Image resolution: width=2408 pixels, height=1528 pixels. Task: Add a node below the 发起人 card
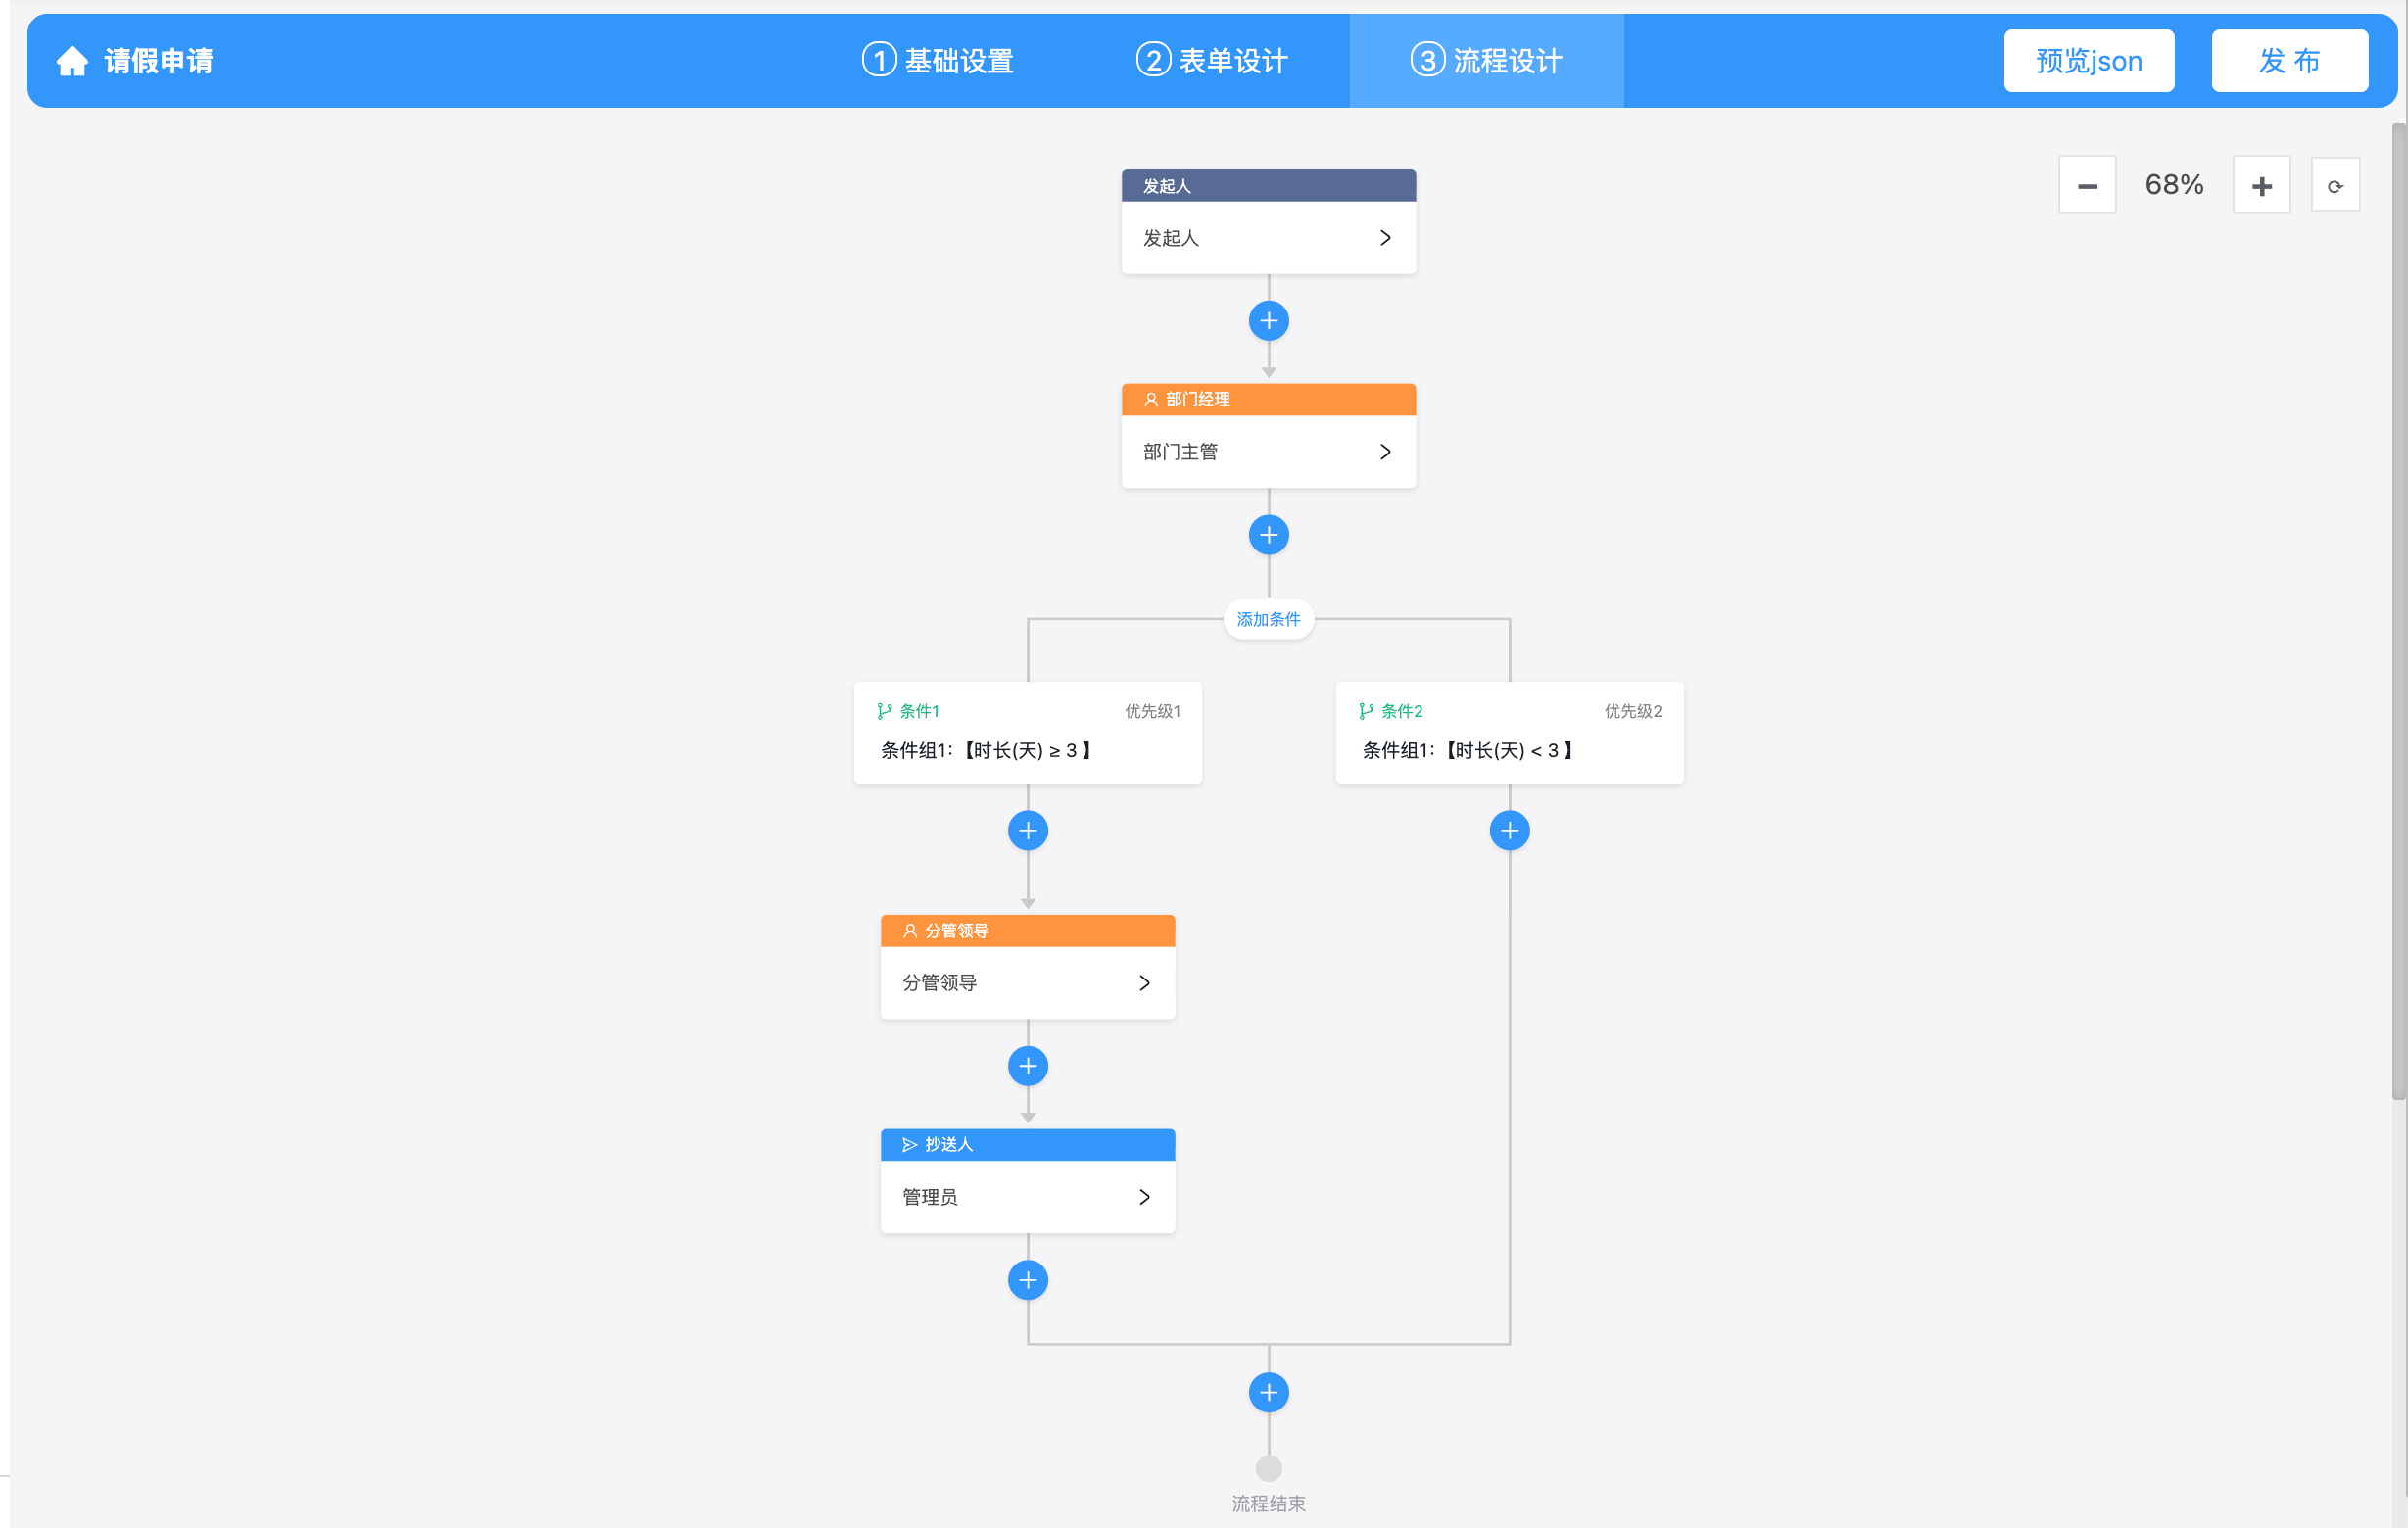[x=1268, y=321]
